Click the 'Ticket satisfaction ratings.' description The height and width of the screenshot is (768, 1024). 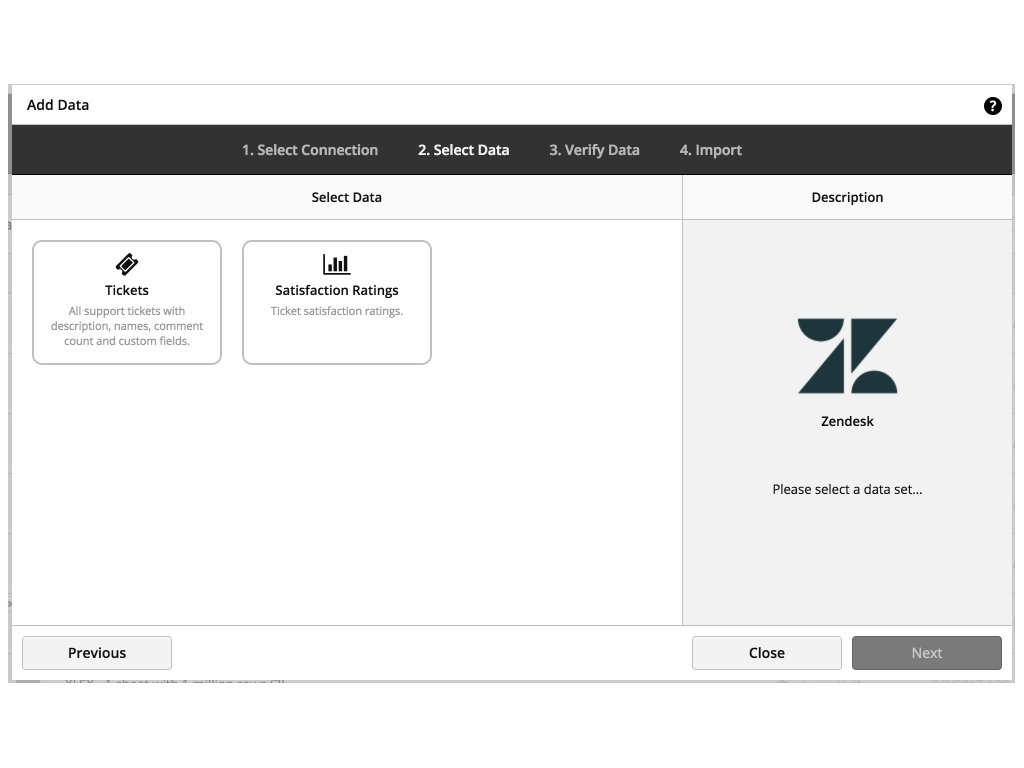tap(337, 311)
